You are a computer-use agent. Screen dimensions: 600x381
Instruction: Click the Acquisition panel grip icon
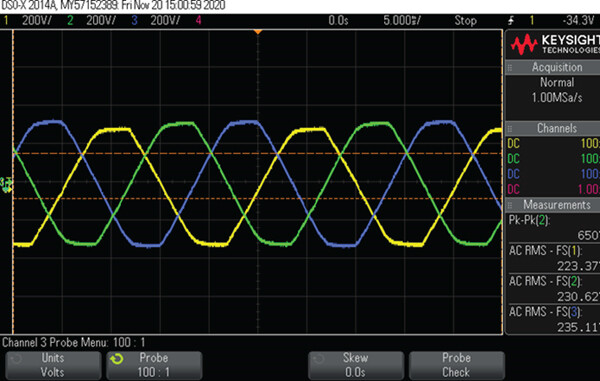point(510,68)
